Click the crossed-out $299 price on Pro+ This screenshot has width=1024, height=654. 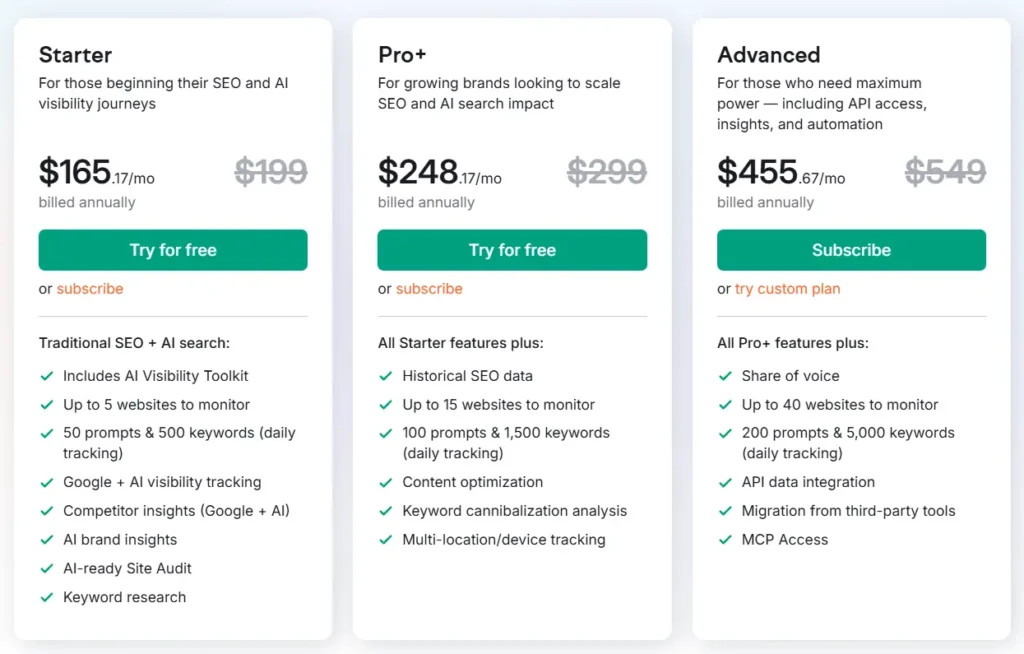[607, 172]
